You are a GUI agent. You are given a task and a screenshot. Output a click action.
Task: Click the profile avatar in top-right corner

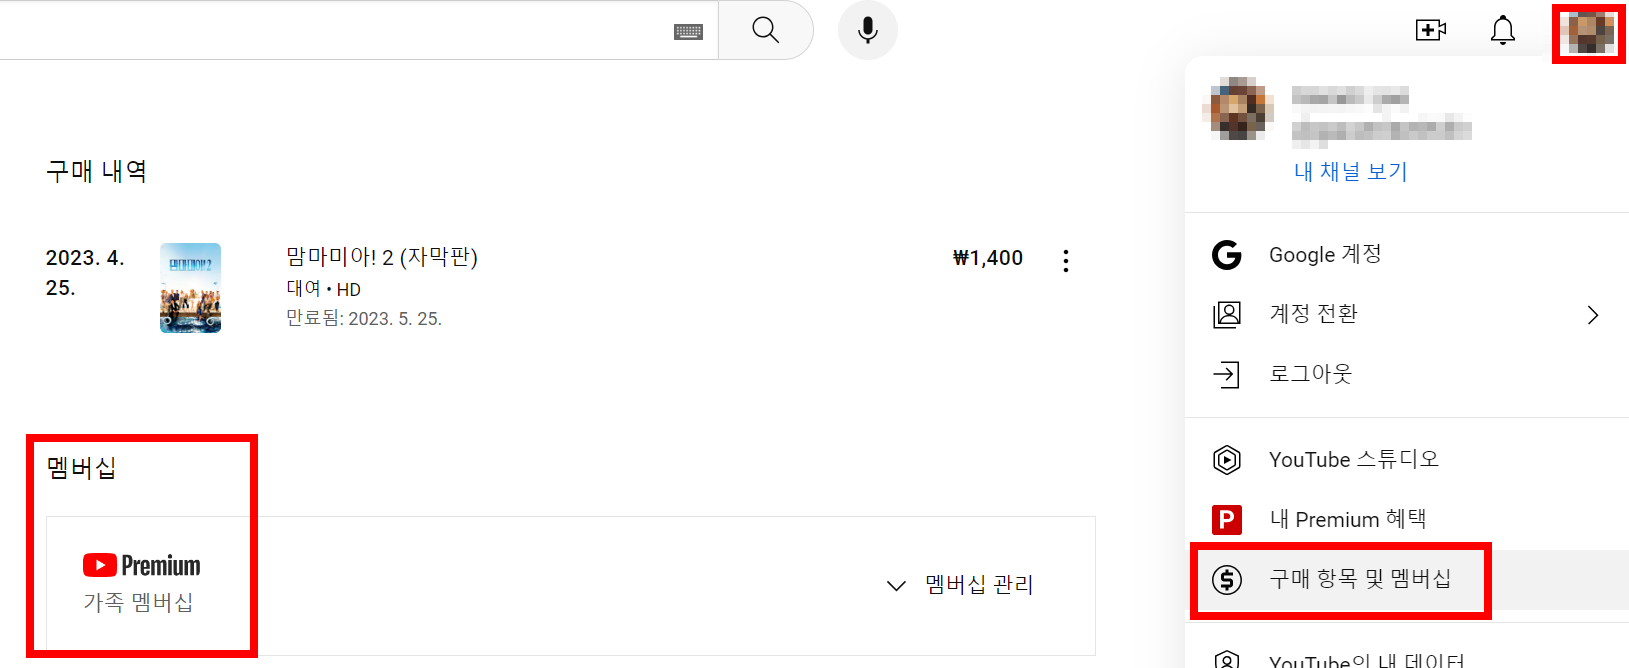pyautogui.click(x=1587, y=30)
